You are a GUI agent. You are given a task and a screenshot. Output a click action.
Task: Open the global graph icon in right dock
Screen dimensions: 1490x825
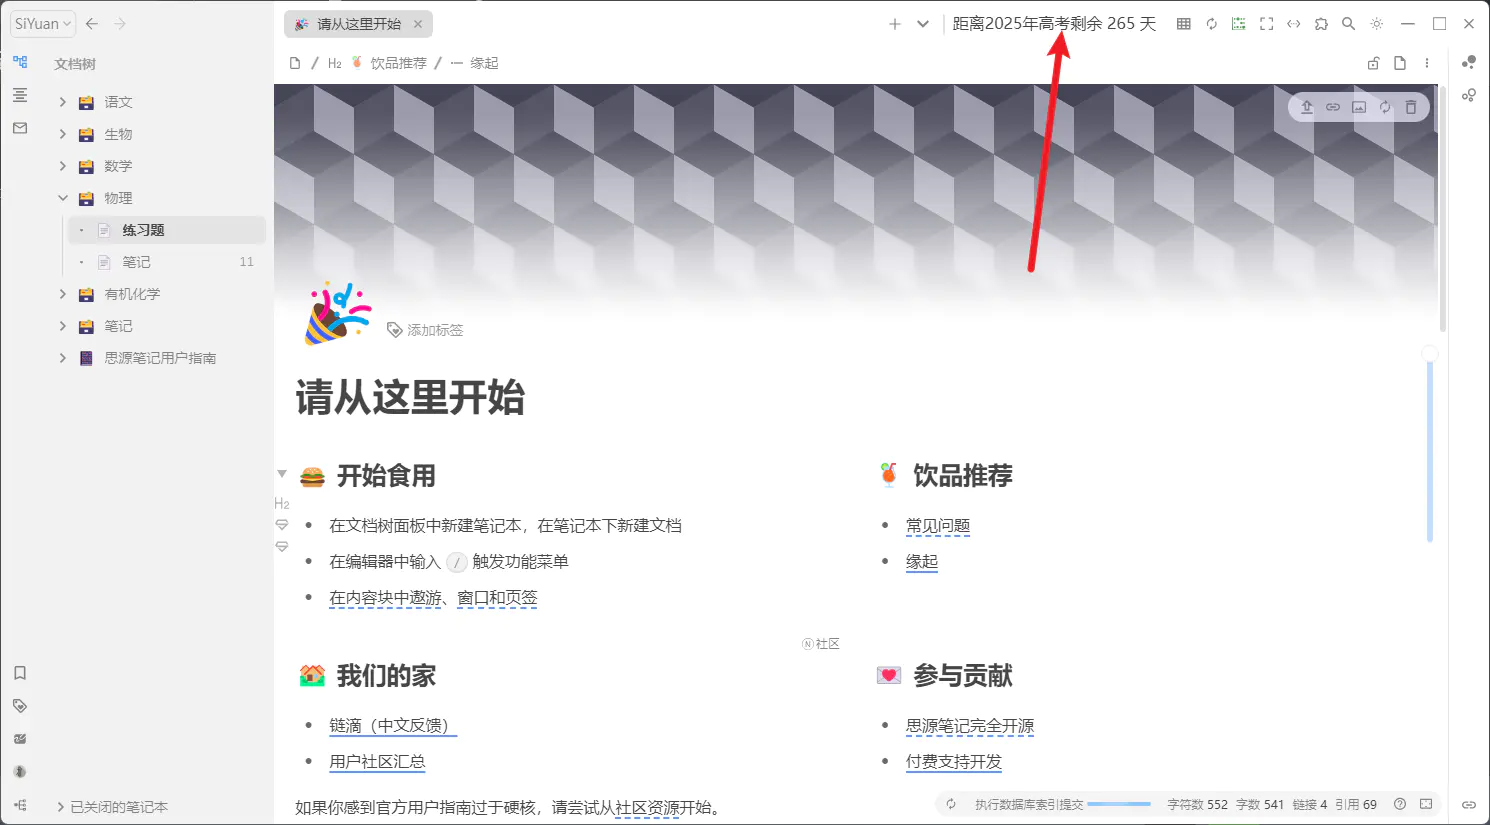[x=1469, y=95]
